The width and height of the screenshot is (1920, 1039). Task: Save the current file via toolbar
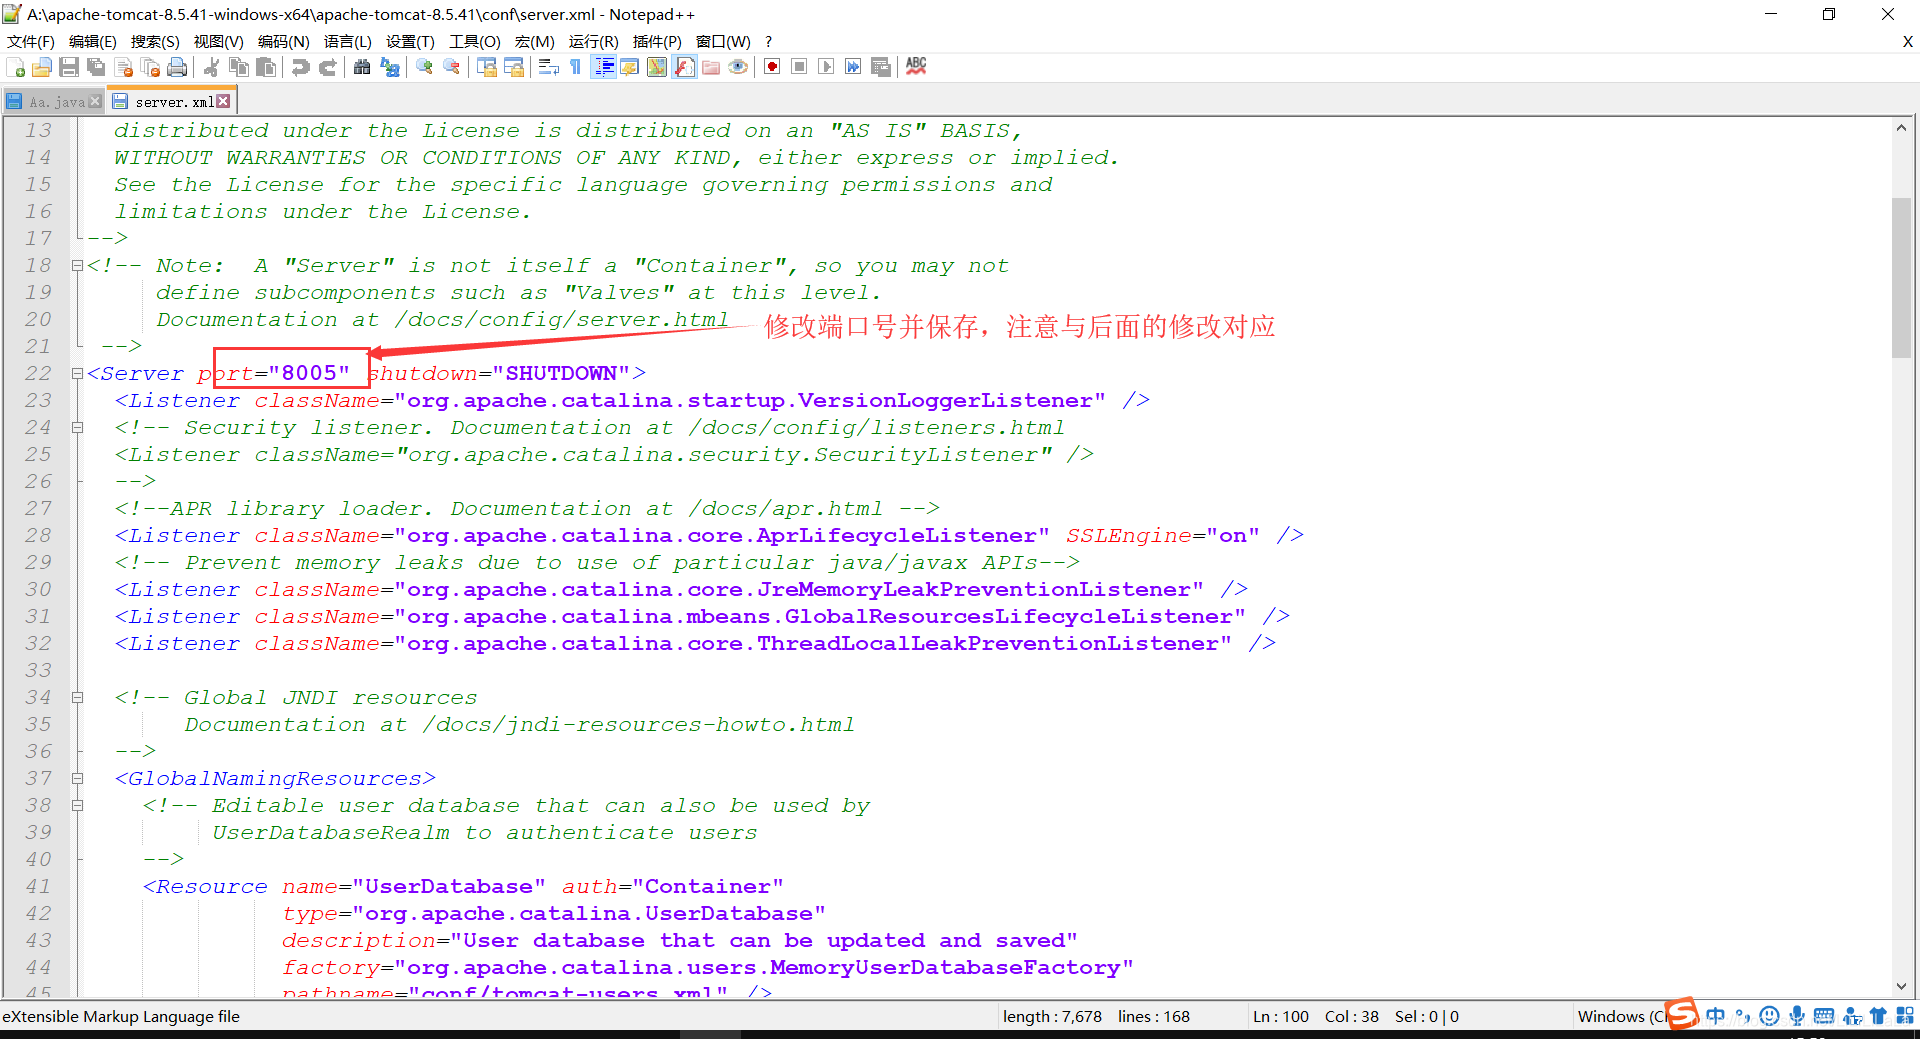[69, 67]
